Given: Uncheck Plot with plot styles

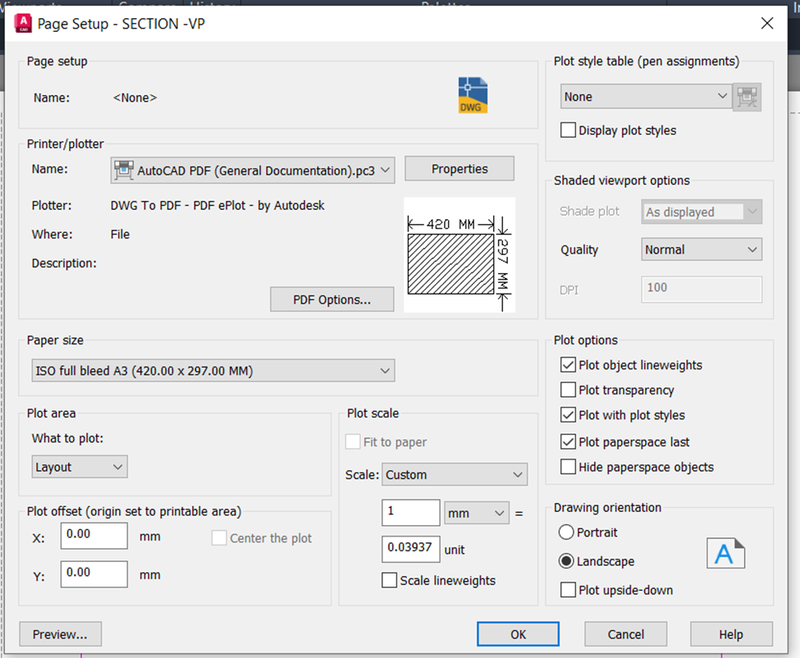Looking at the screenshot, I should (x=568, y=415).
